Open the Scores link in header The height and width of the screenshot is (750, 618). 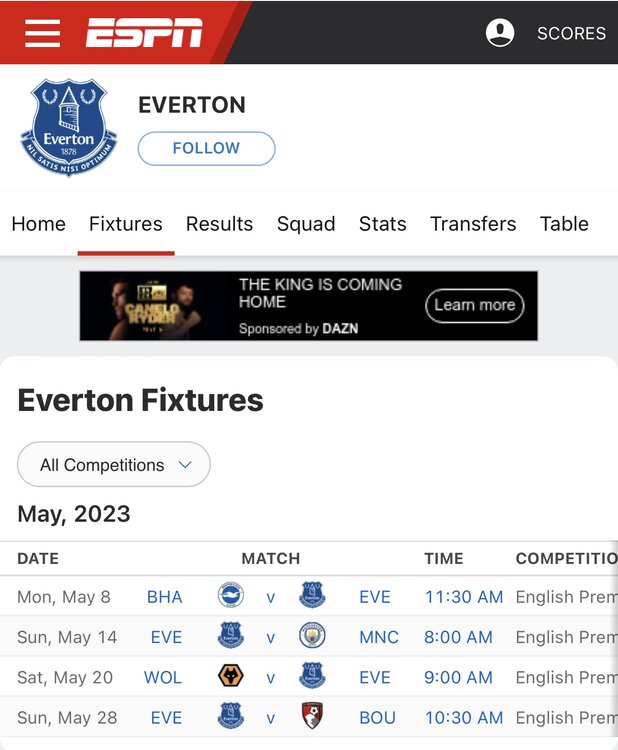[571, 33]
